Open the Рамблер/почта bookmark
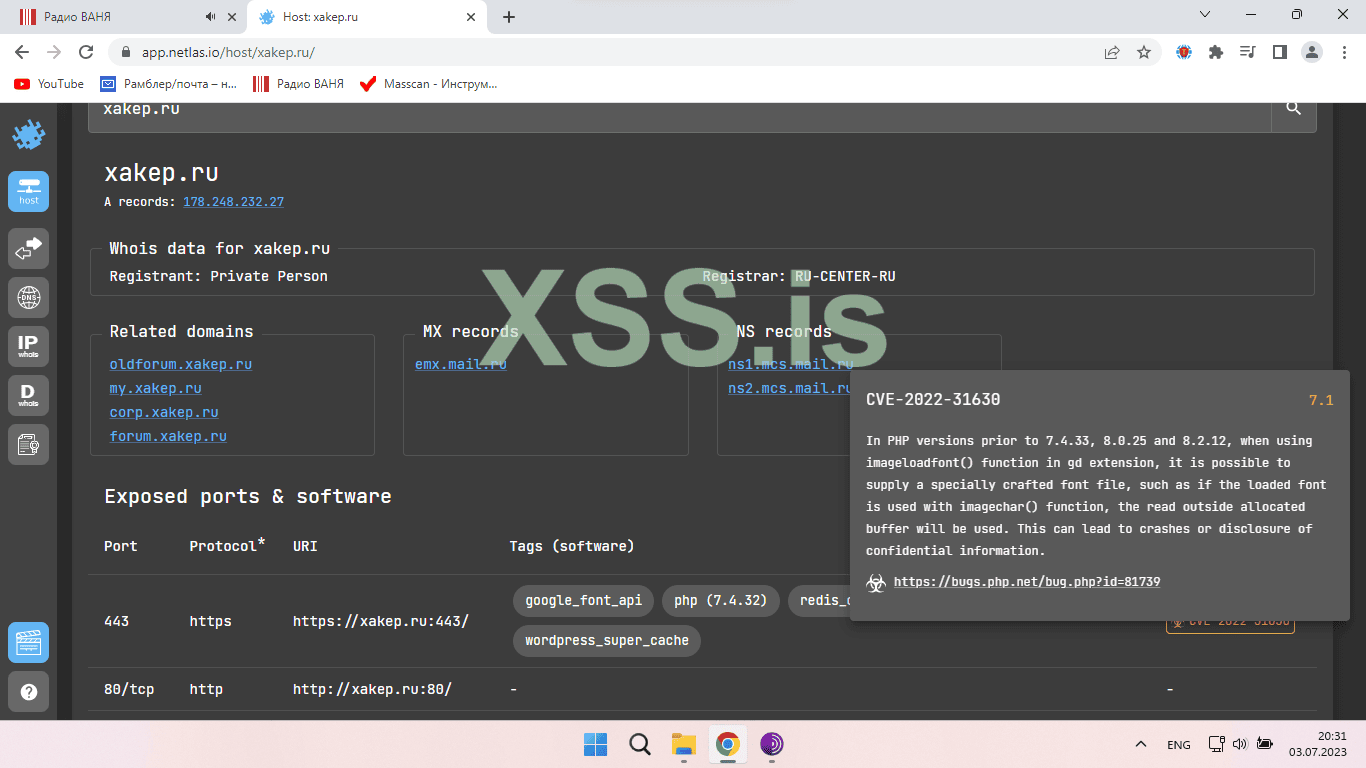The image size is (1366, 768). tap(168, 84)
